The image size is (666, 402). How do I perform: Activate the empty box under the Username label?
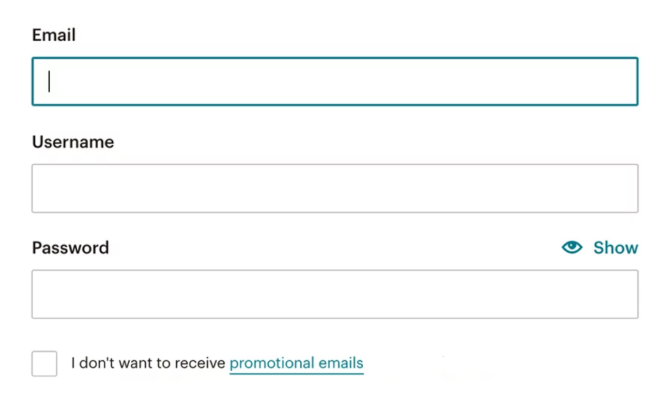[335, 188]
